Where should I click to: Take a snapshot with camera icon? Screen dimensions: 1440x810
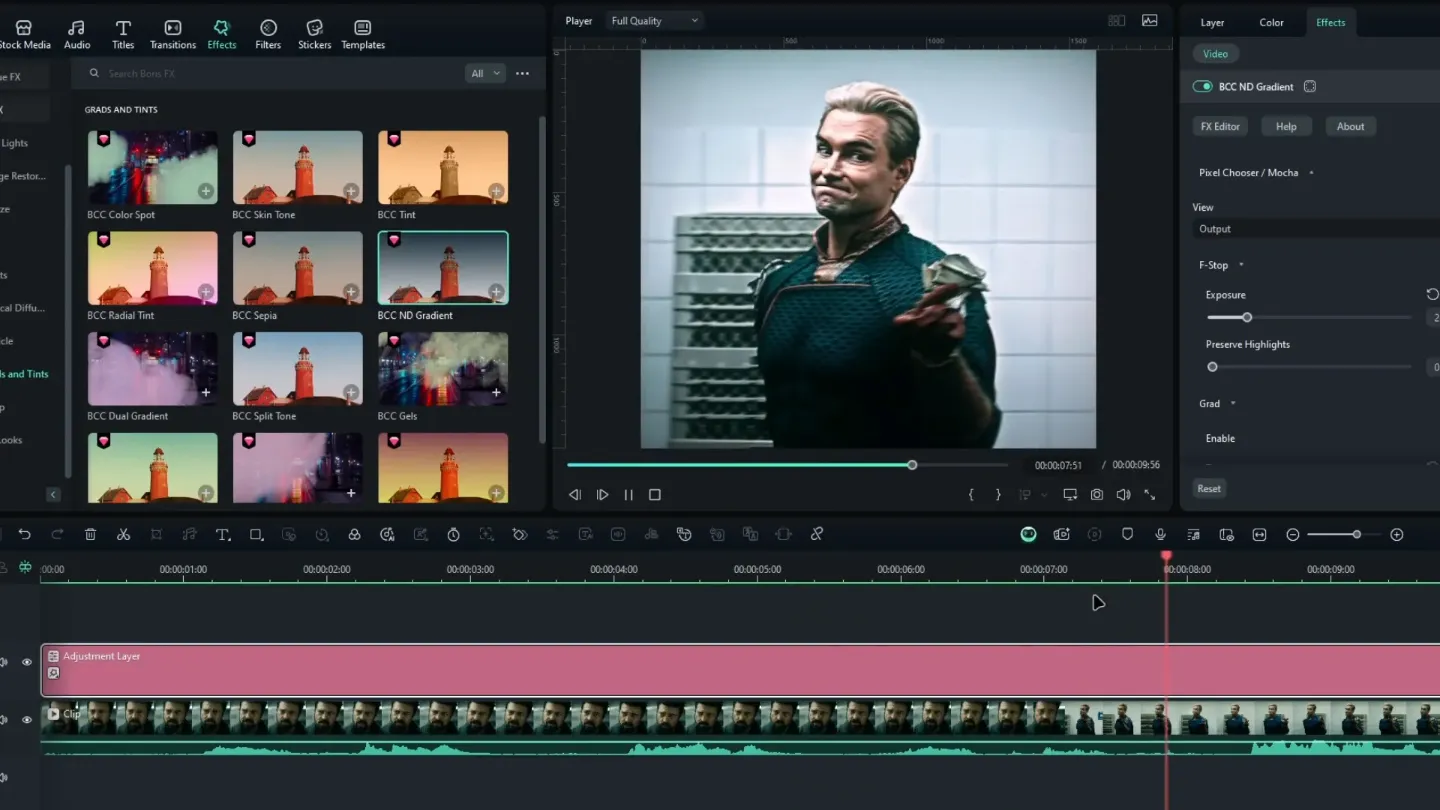(1097, 495)
